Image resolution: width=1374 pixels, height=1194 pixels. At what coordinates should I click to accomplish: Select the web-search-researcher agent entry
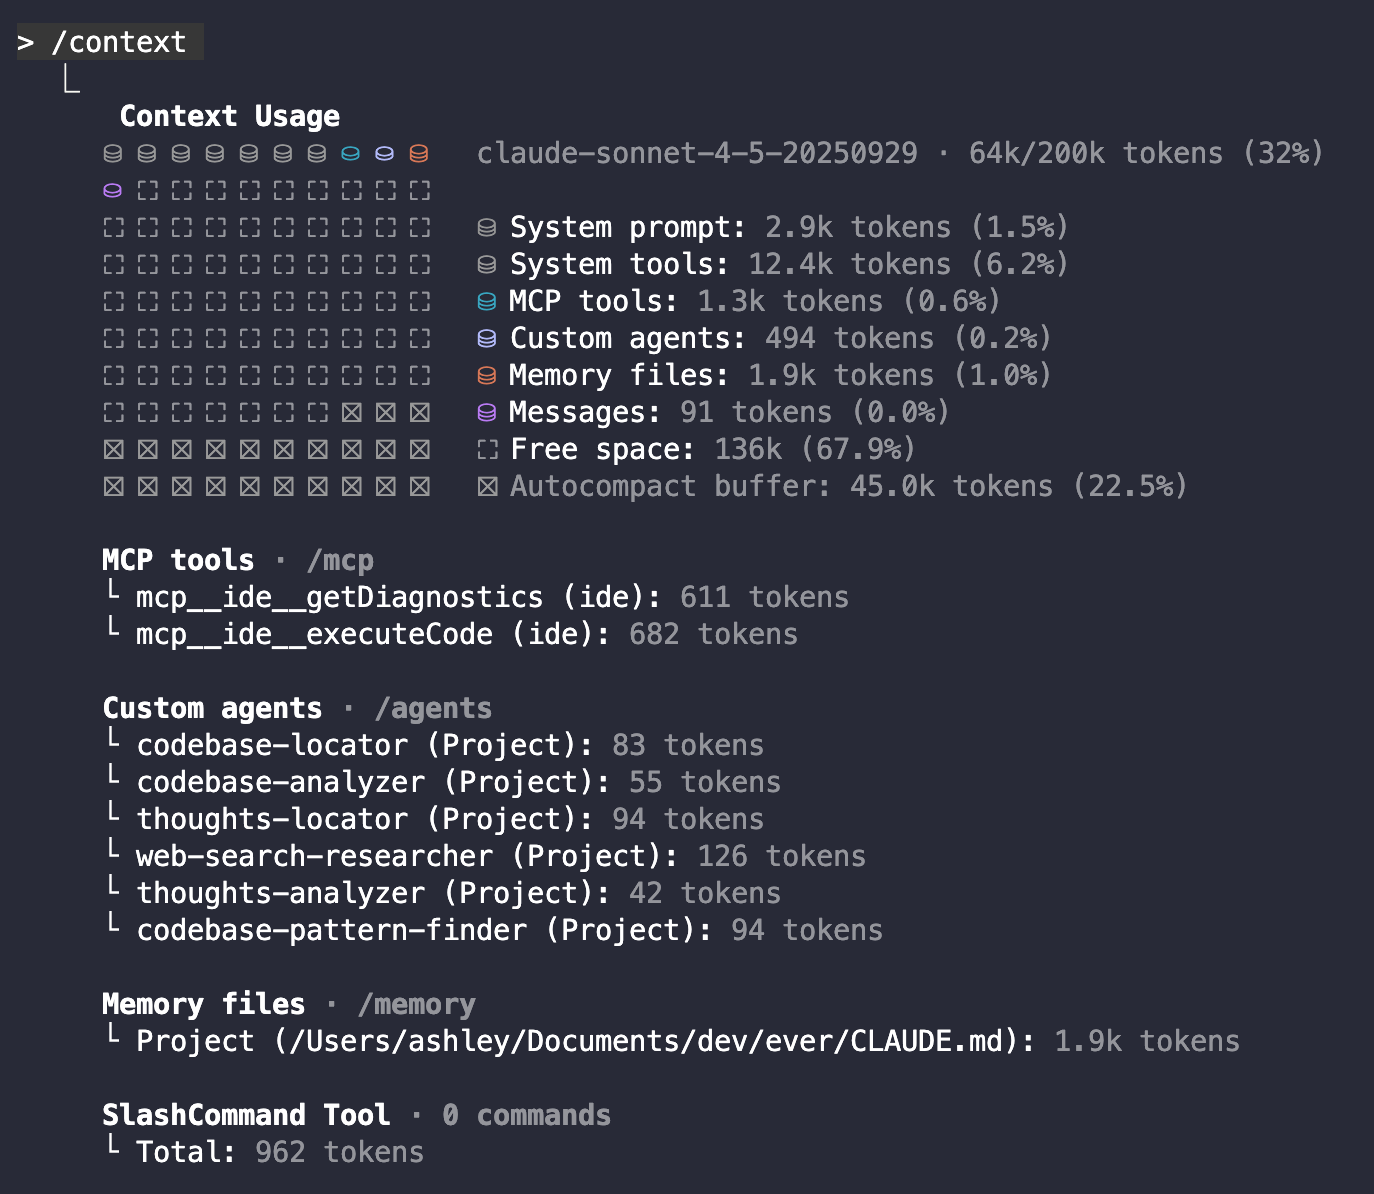pos(314,856)
